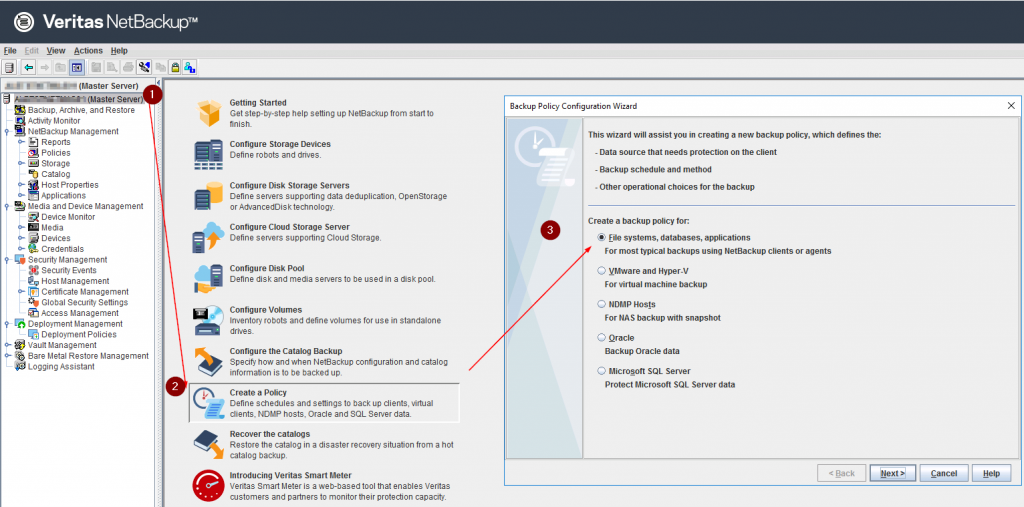This screenshot has width=1024, height=507.
Task: Select the Oracle backup policy option
Action: point(601,338)
